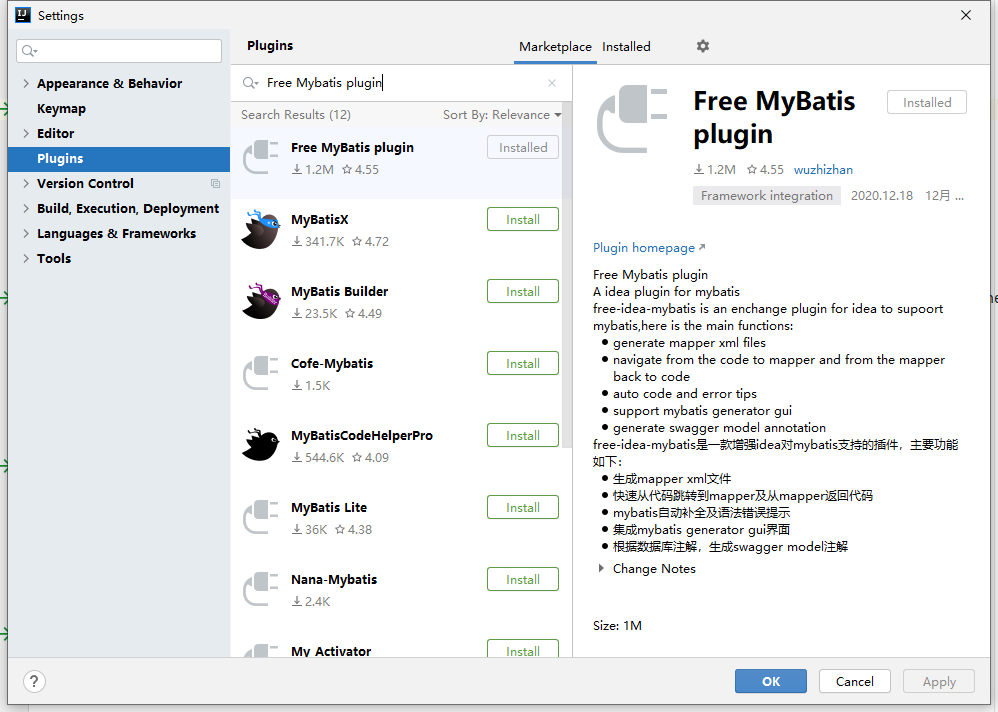Install the My Activator plugin

523,649
